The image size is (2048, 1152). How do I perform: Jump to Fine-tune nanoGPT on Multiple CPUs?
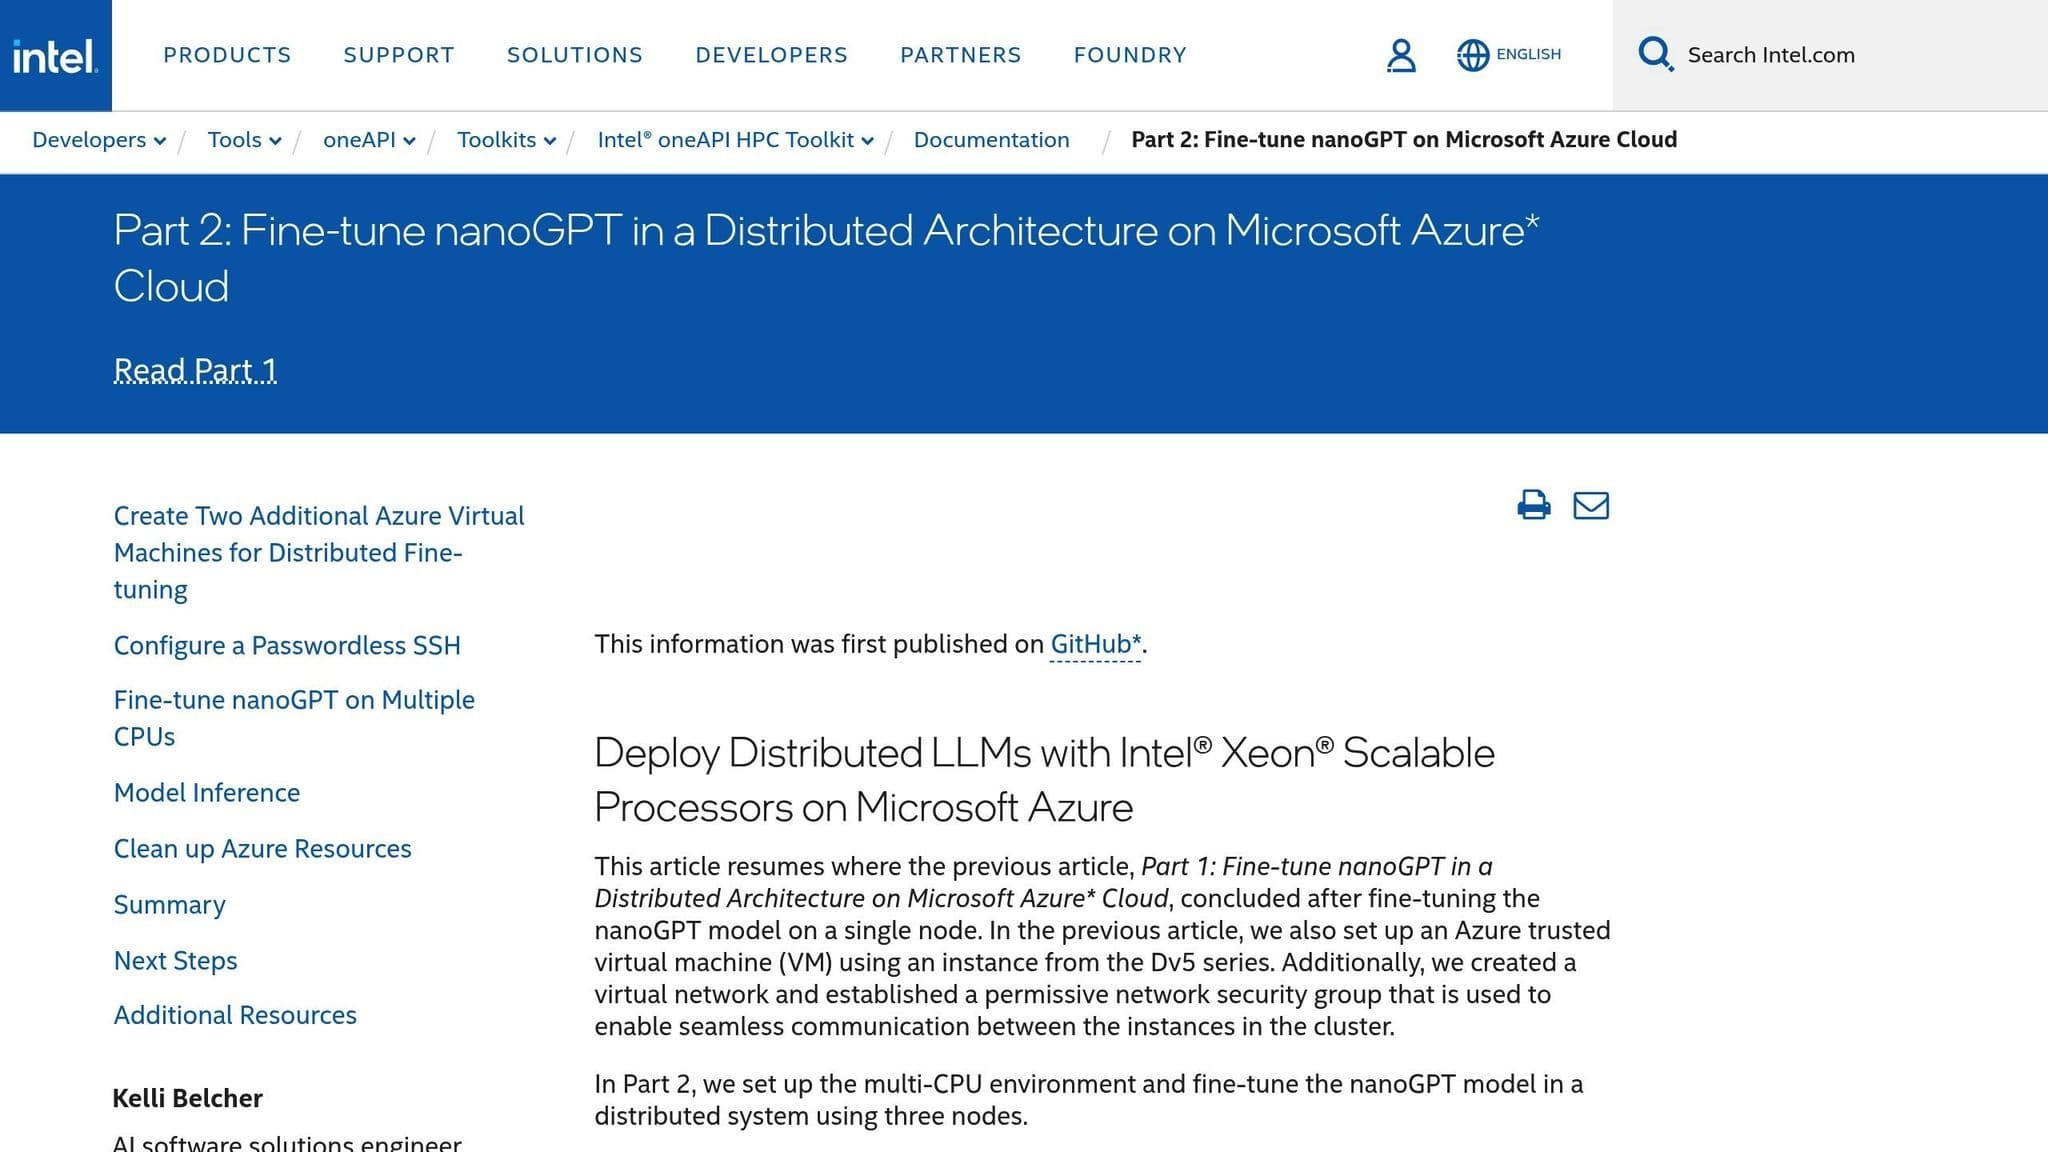[x=294, y=718]
